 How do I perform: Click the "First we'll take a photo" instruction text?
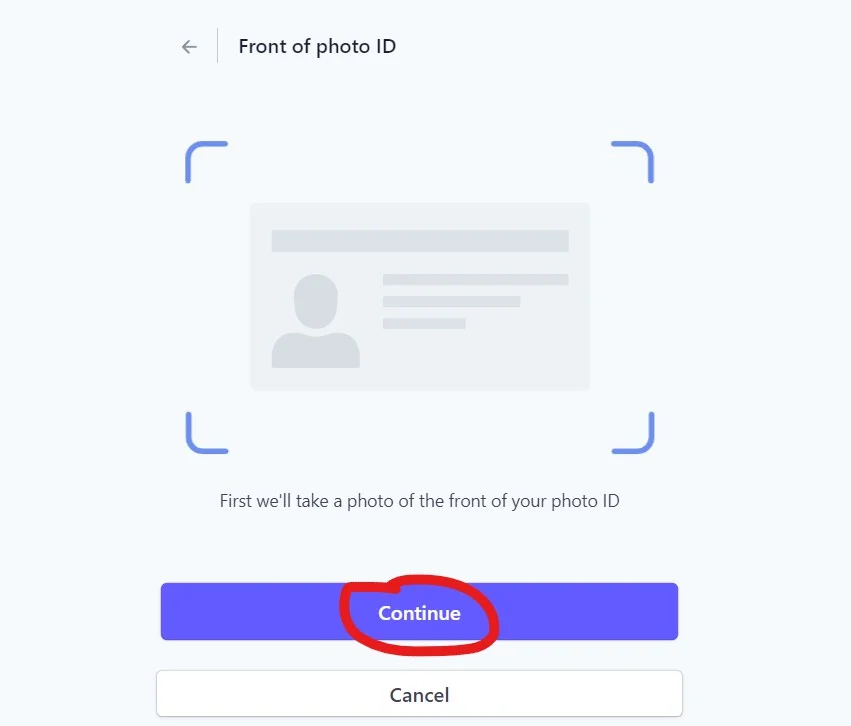pyautogui.click(x=419, y=501)
